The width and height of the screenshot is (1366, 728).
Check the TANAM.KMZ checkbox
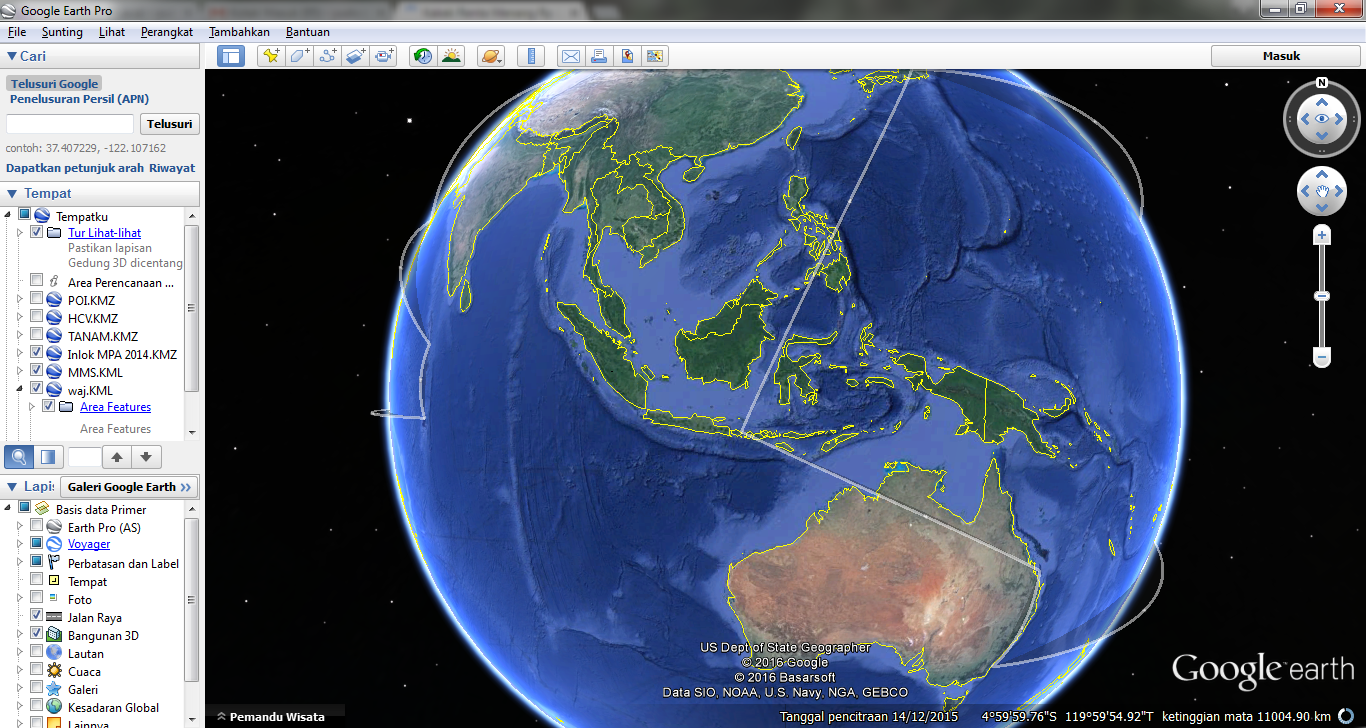pos(37,335)
